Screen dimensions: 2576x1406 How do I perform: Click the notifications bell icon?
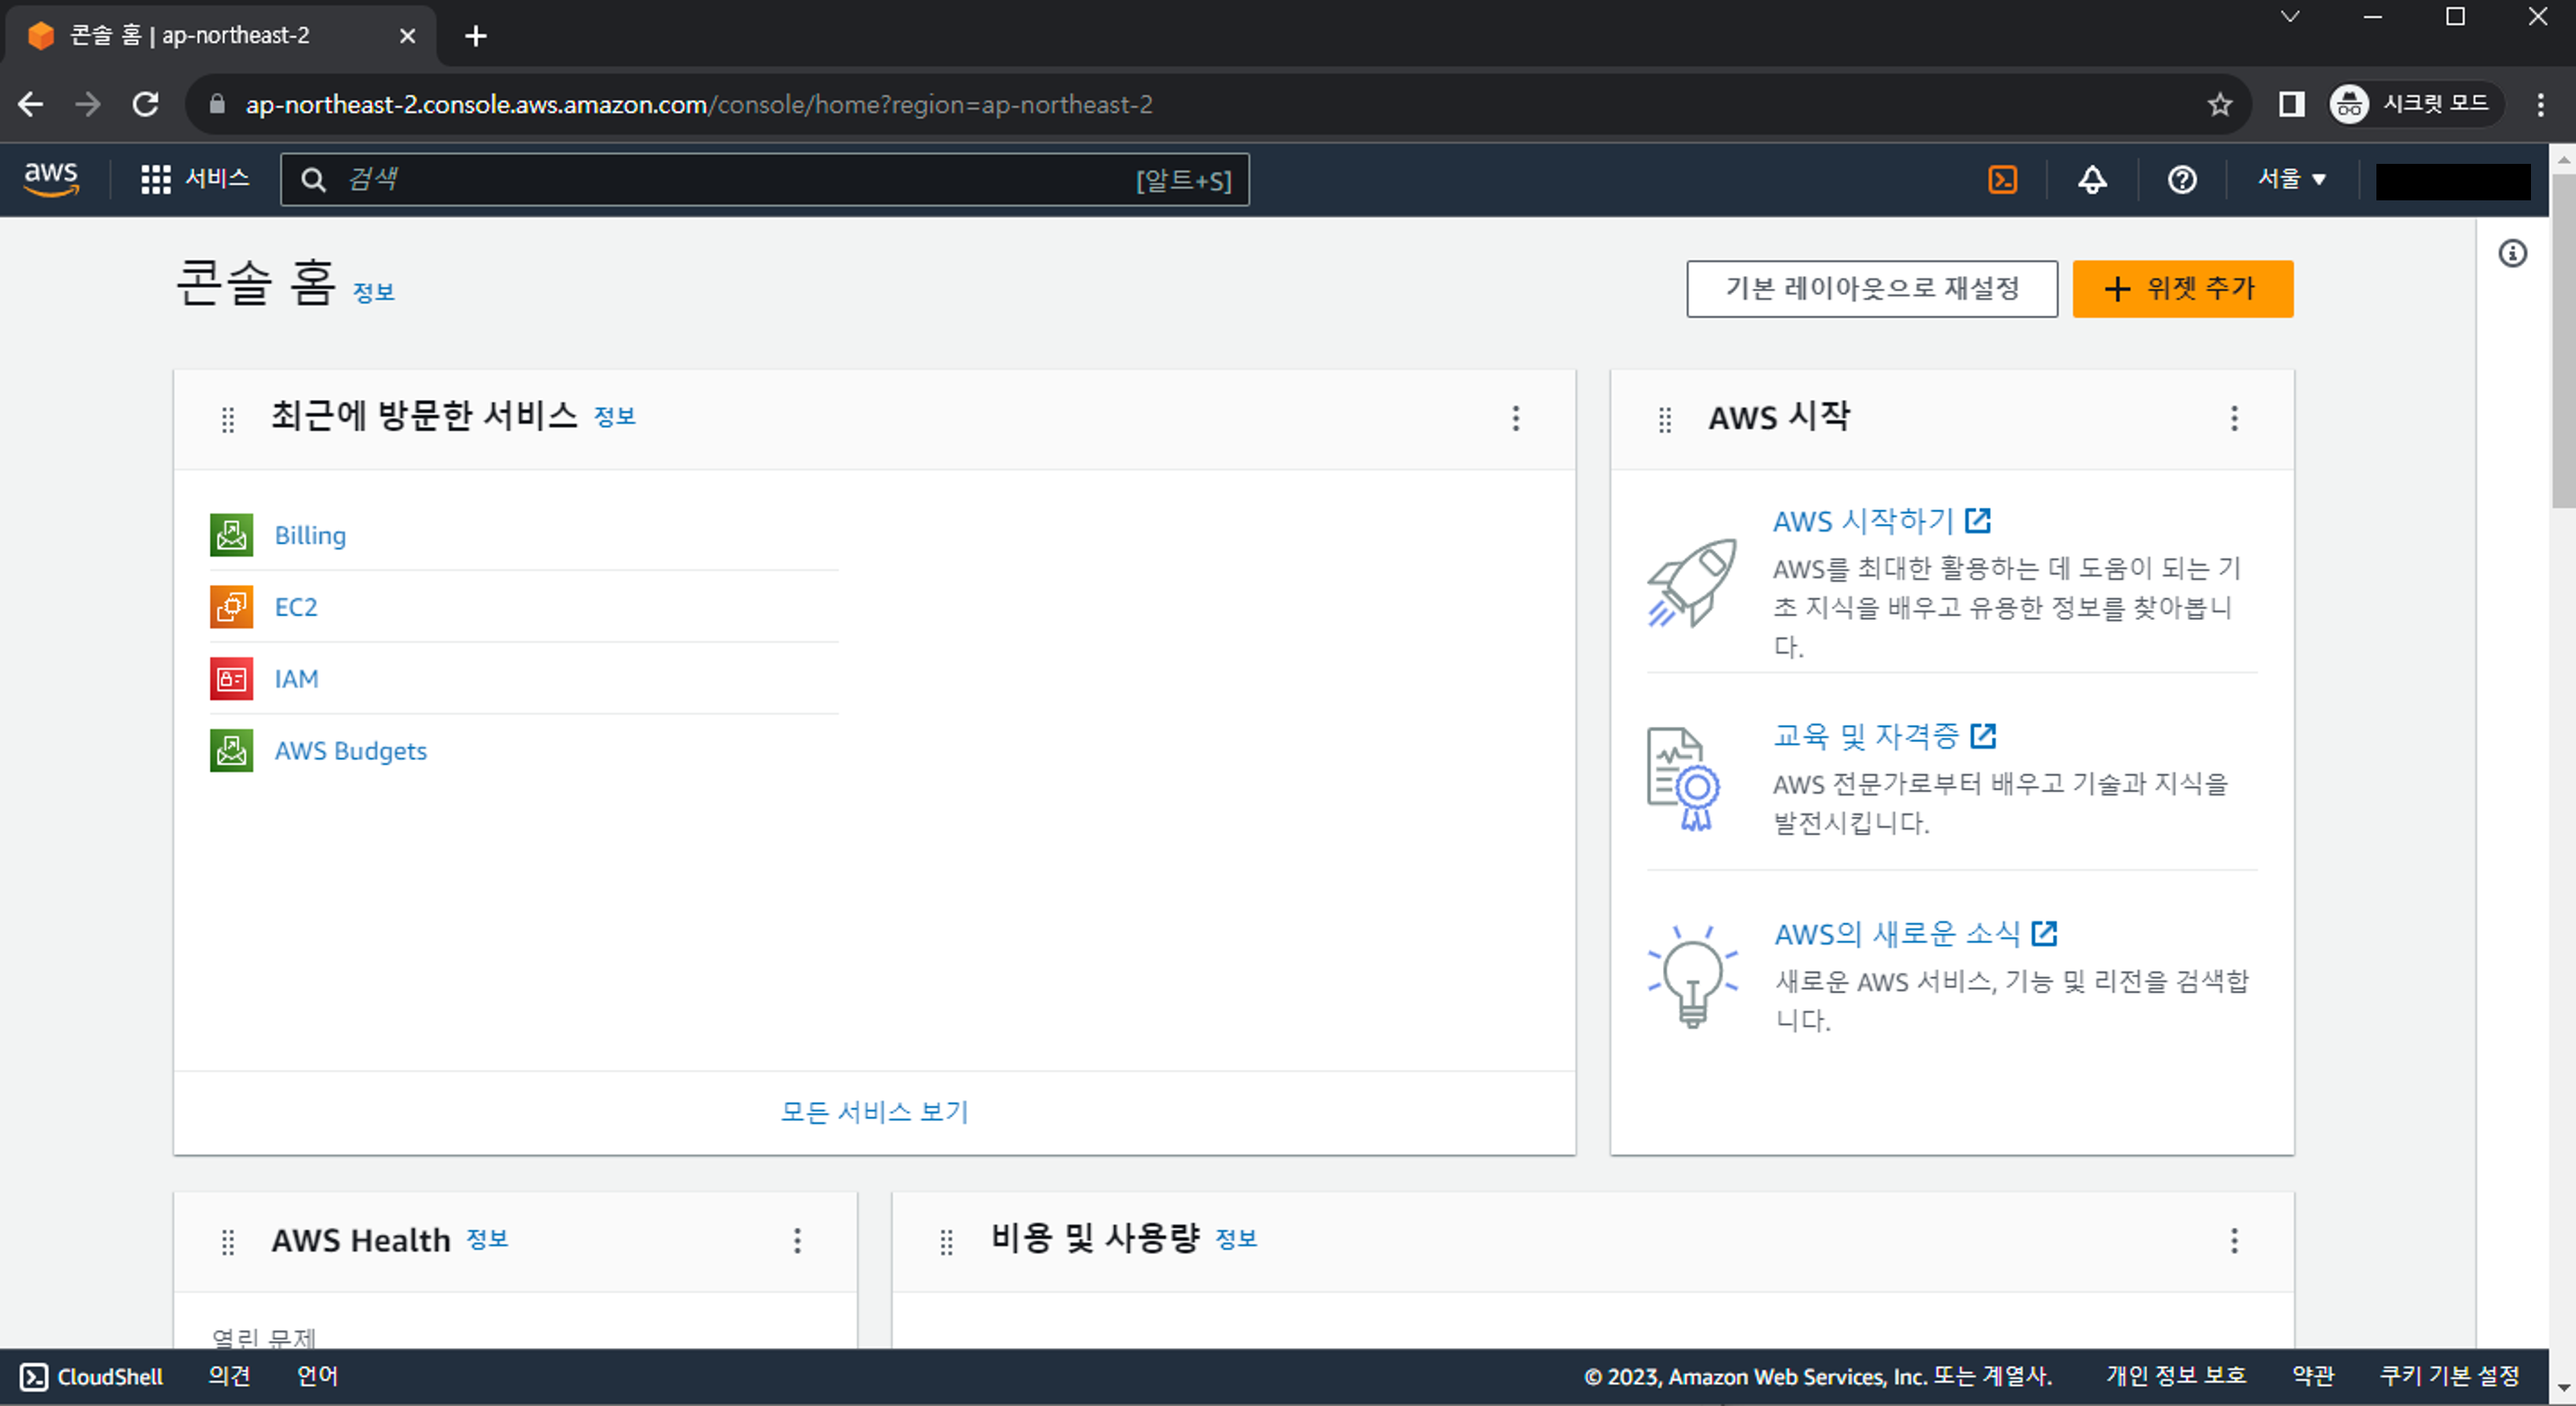coord(2092,180)
